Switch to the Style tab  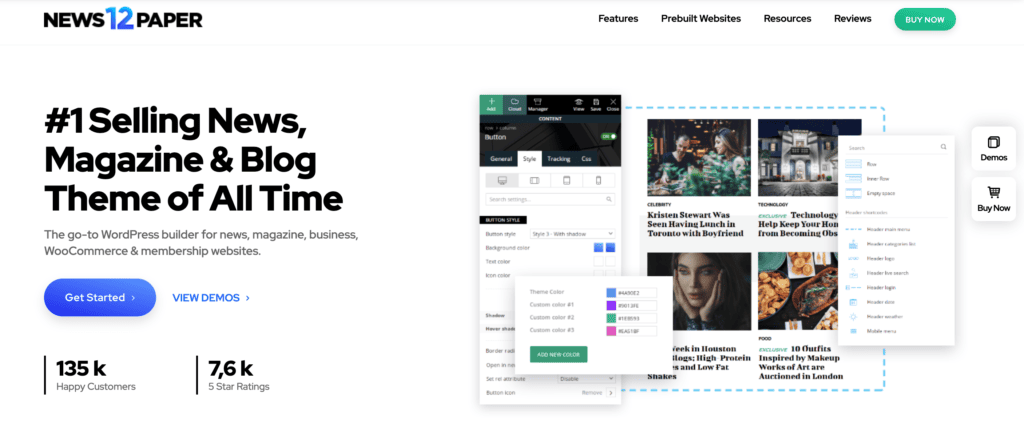pyautogui.click(x=529, y=159)
